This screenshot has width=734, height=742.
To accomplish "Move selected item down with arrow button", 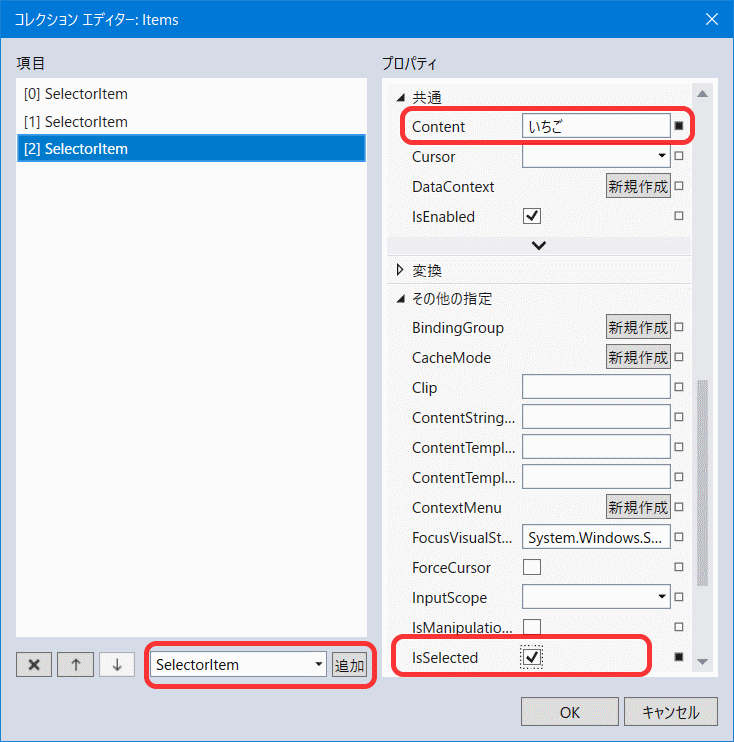I will pyautogui.click(x=117, y=664).
